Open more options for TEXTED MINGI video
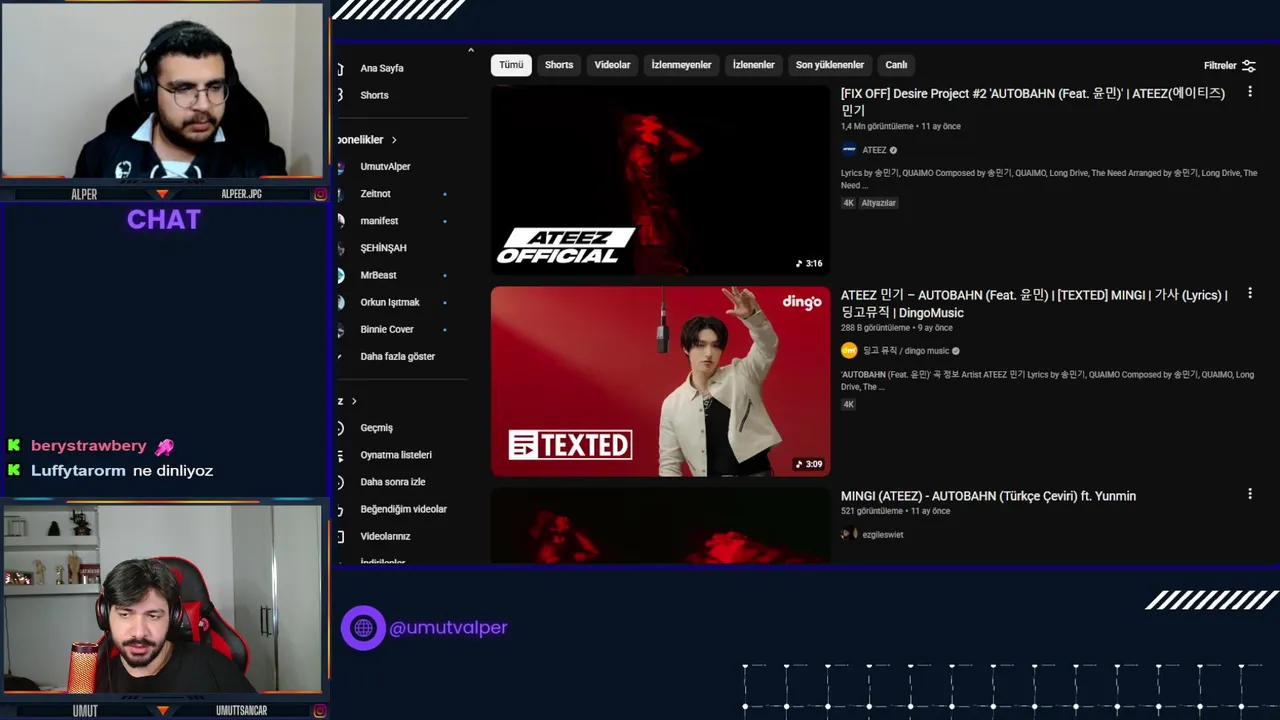Screen dimensions: 1280x720 (1249, 294)
